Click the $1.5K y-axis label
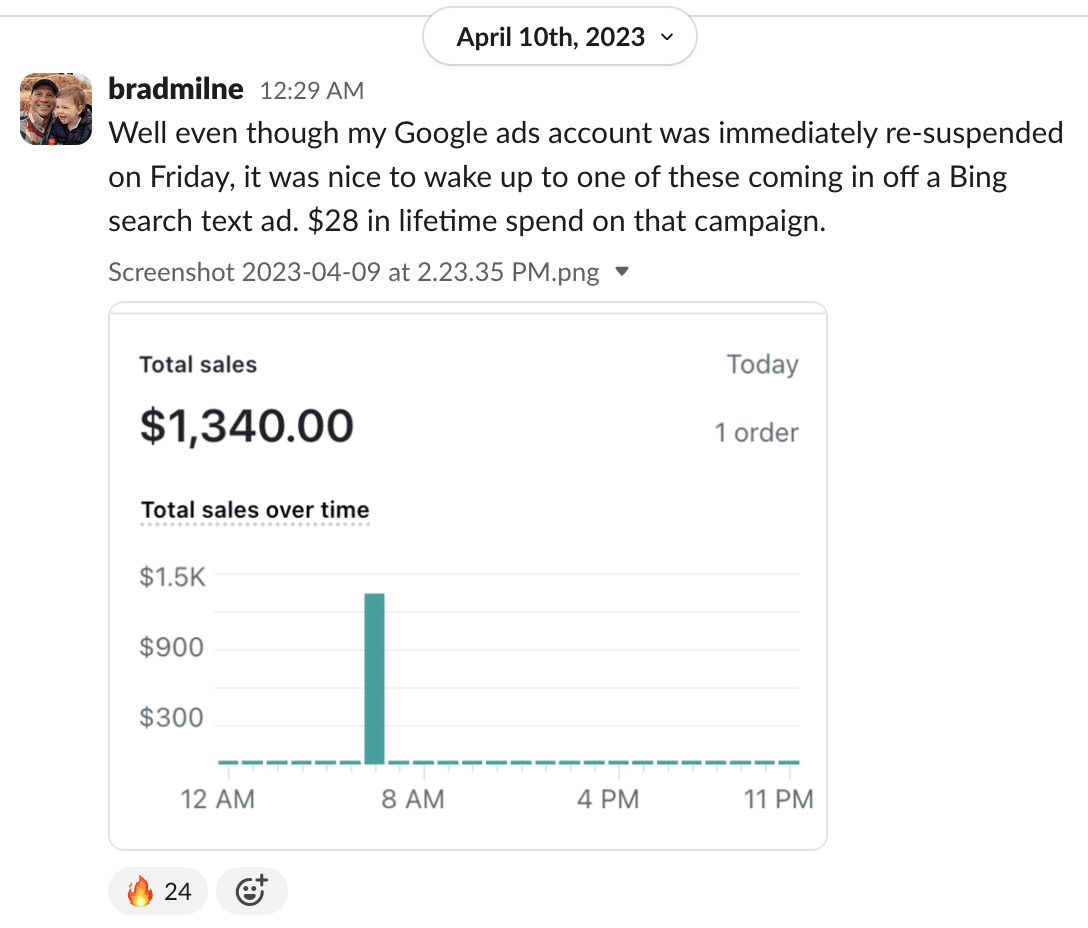The width and height of the screenshot is (1088, 928). 172,577
